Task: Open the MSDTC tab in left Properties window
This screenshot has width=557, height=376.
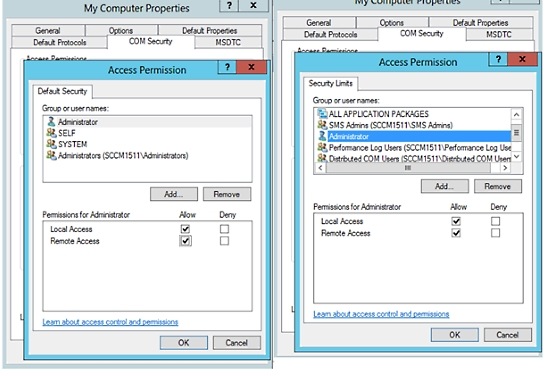Action: pyautogui.click(x=228, y=42)
